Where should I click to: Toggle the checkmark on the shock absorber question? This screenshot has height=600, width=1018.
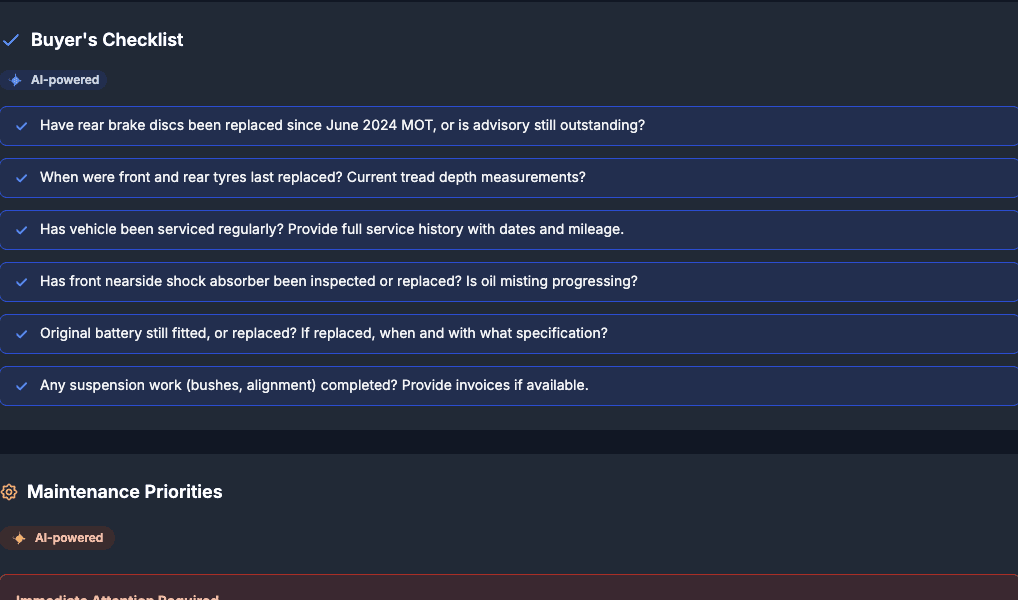coord(21,281)
